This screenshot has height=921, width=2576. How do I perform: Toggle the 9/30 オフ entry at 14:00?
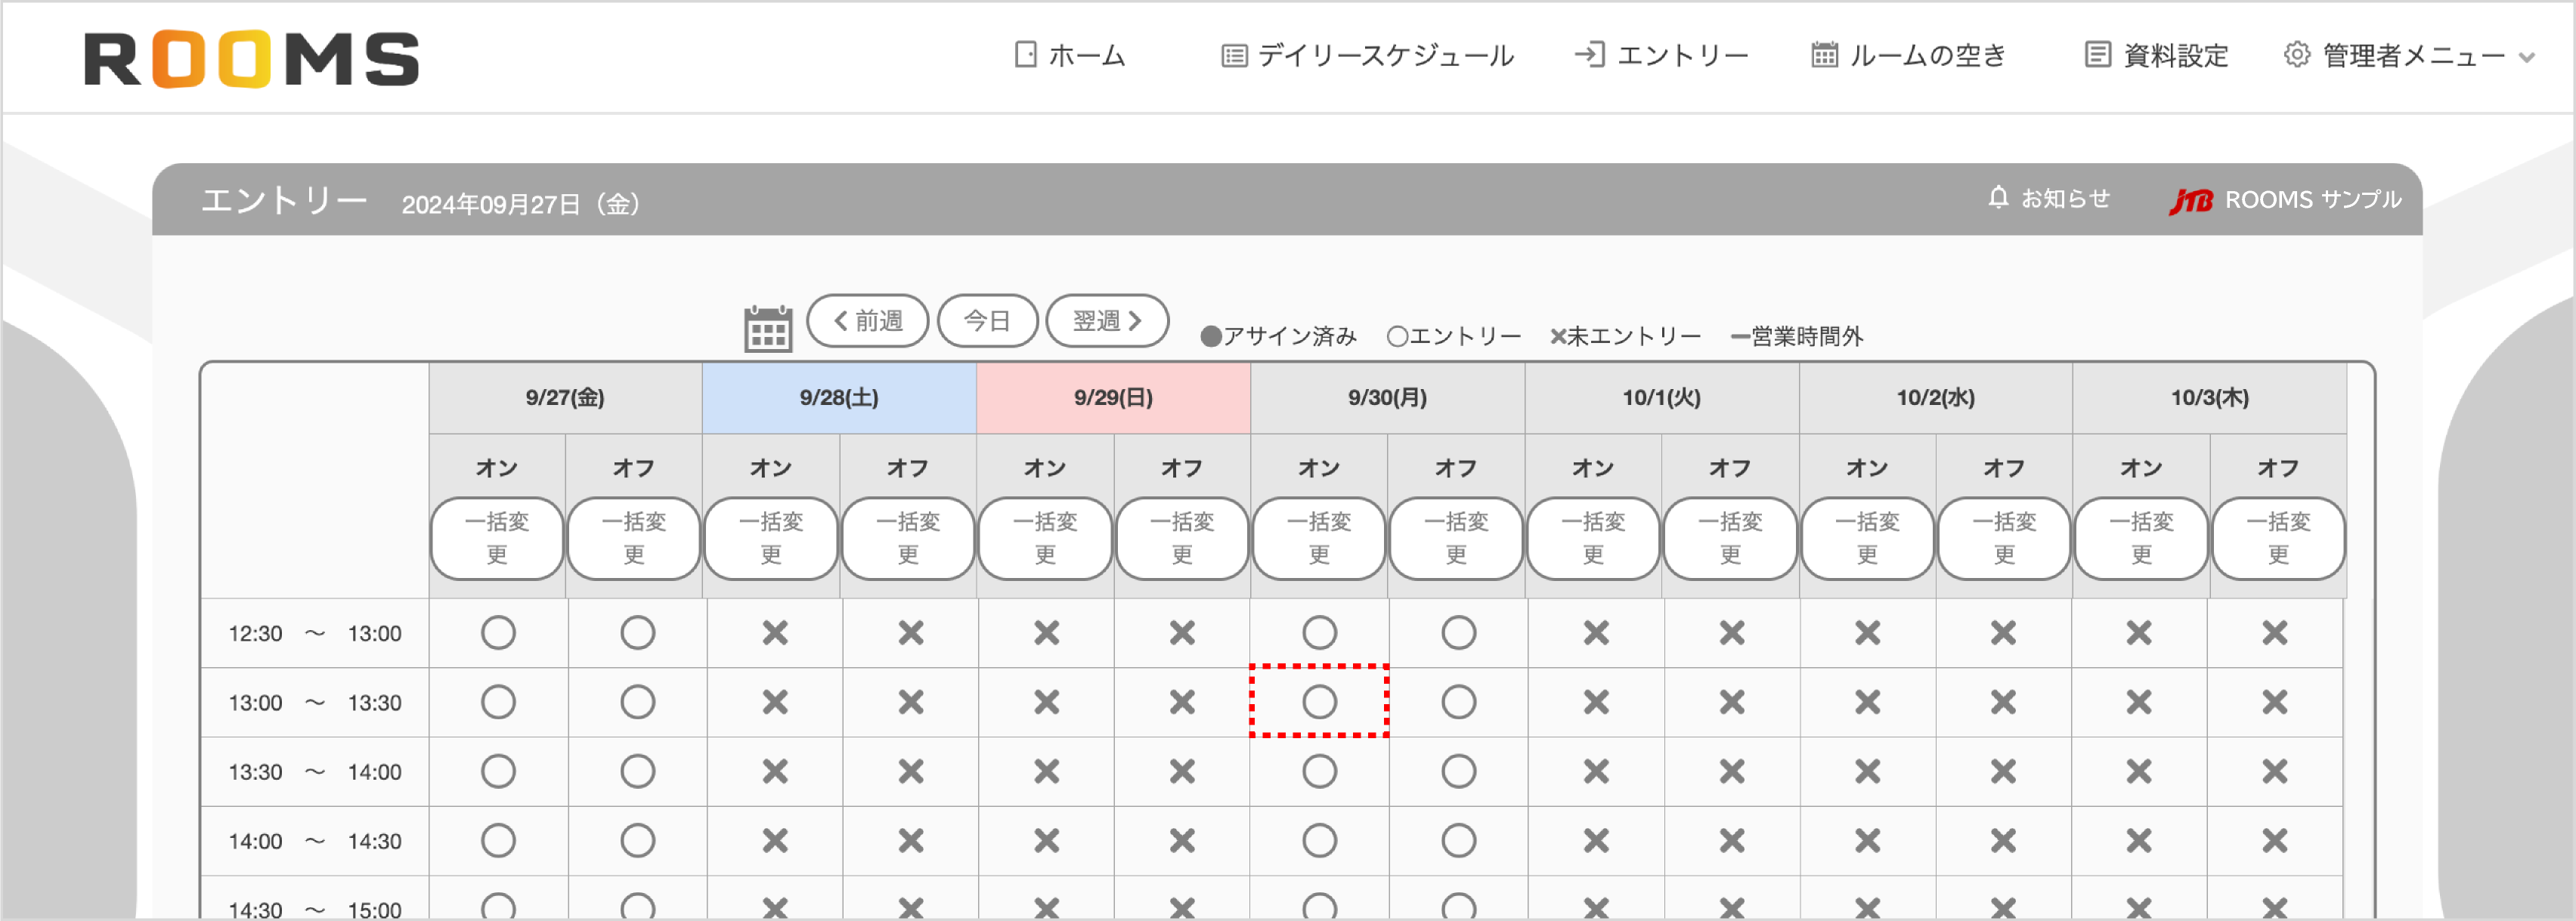pyautogui.click(x=1457, y=840)
